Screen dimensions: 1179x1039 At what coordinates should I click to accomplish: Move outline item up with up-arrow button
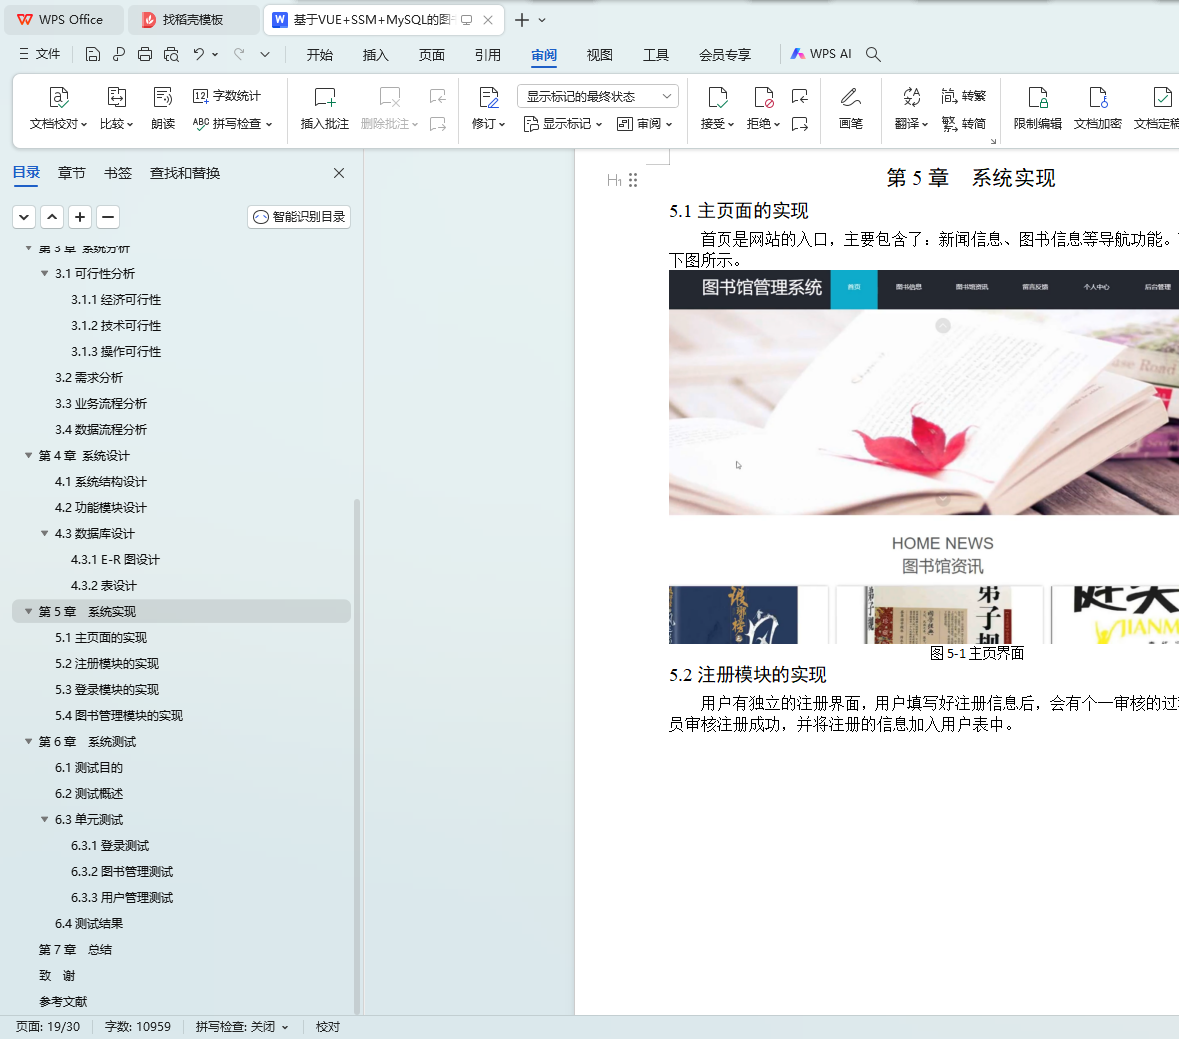[52, 217]
